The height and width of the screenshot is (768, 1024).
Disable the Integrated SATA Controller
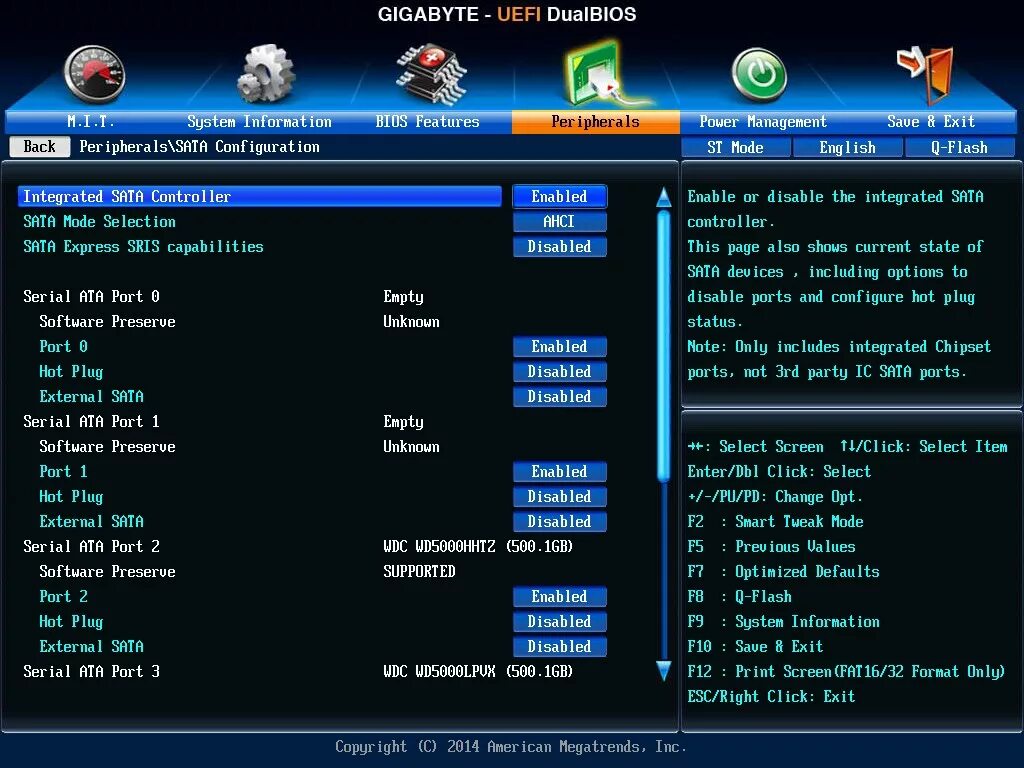(x=559, y=196)
